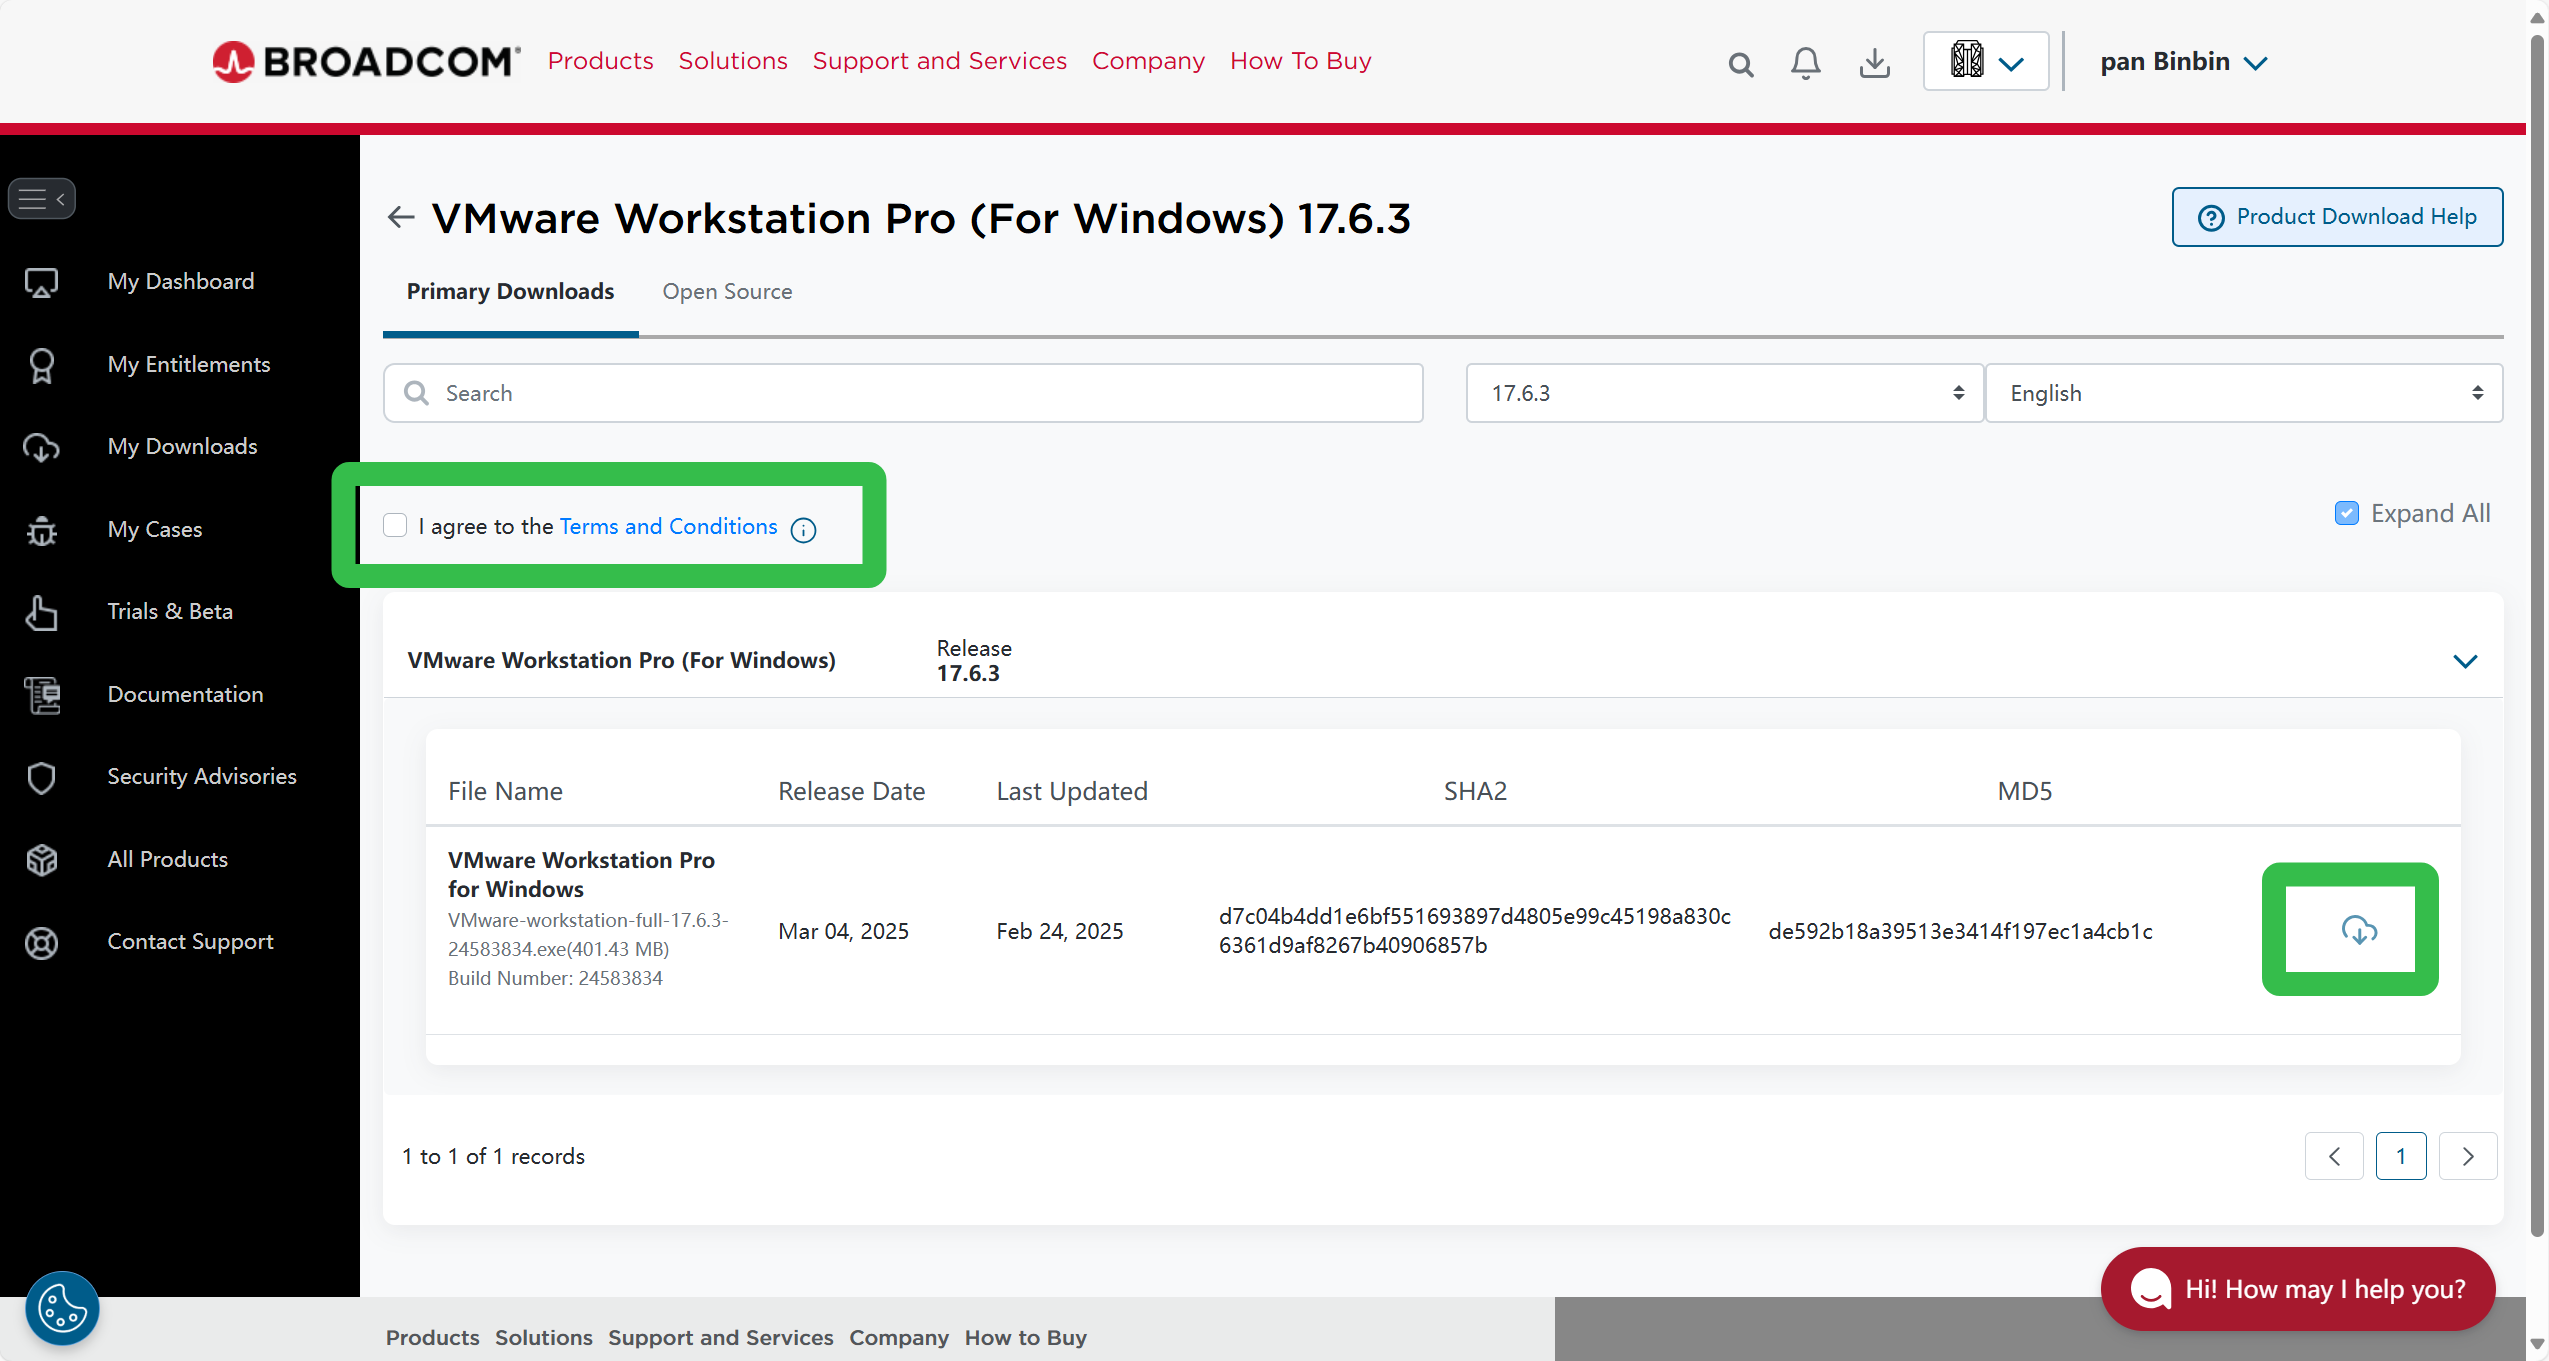Open notifications bell icon

[x=1805, y=63]
